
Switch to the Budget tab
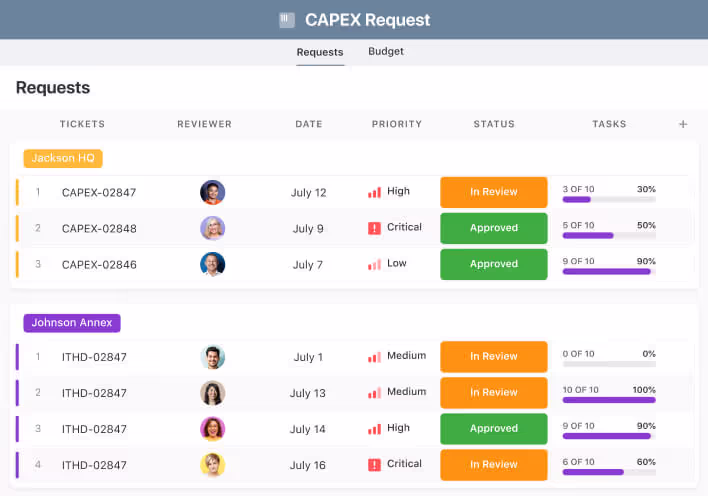point(386,51)
